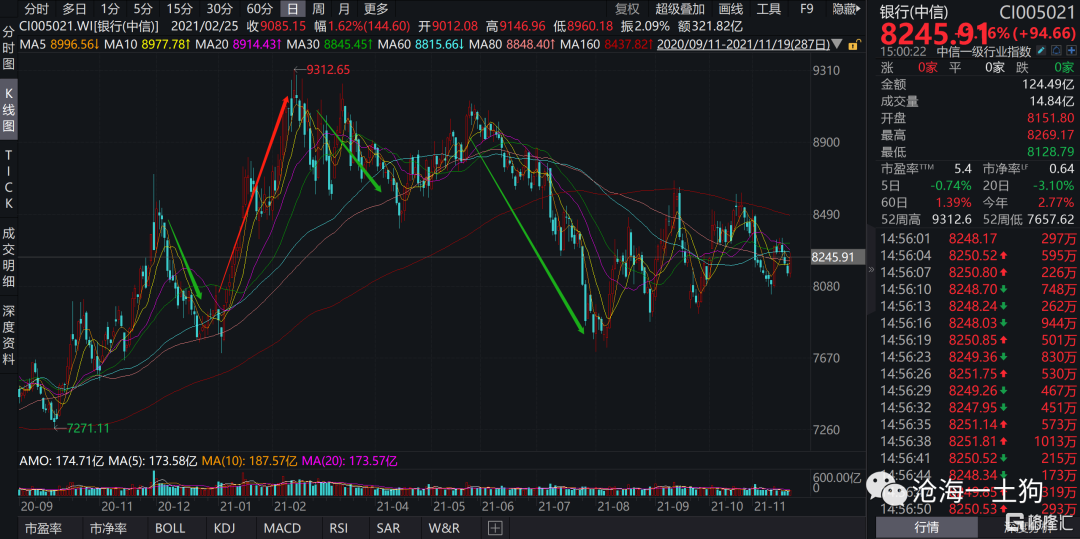Select the 月 monthly period
This screenshot has width=1080, height=539.
coord(343,9)
